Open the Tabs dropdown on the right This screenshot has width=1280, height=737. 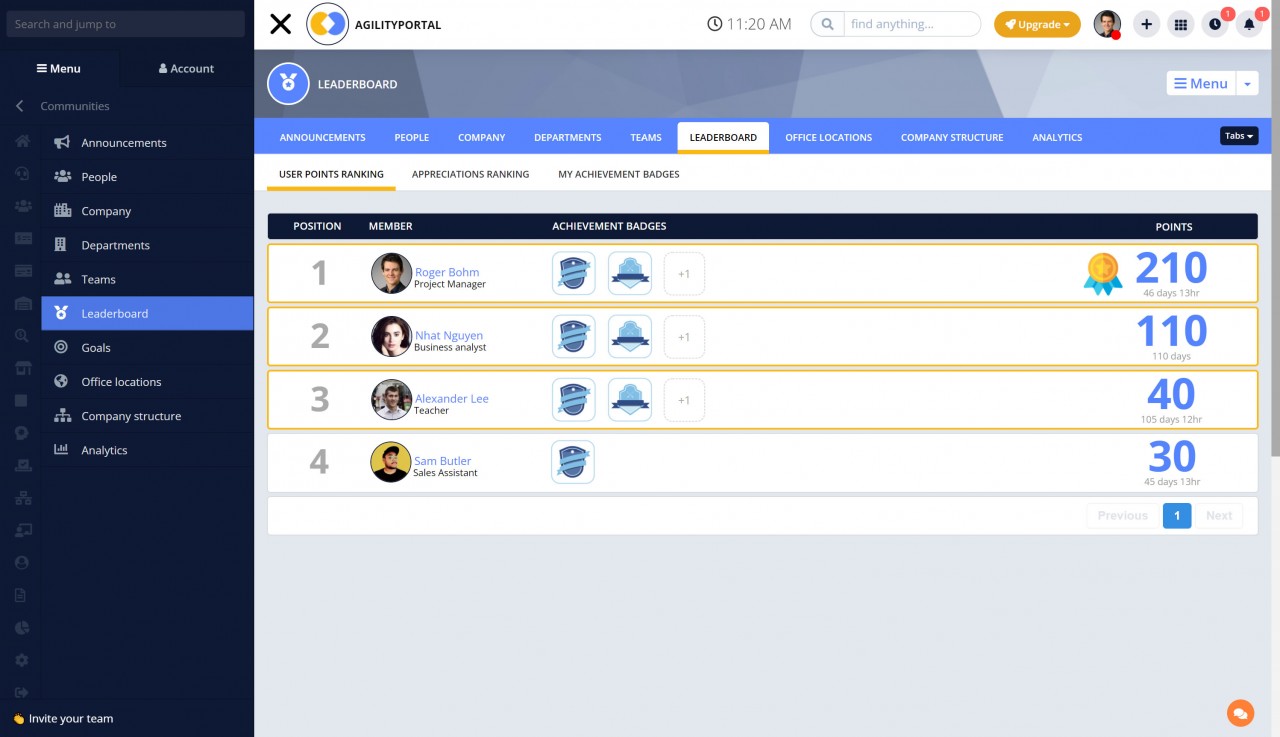(x=1238, y=135)
